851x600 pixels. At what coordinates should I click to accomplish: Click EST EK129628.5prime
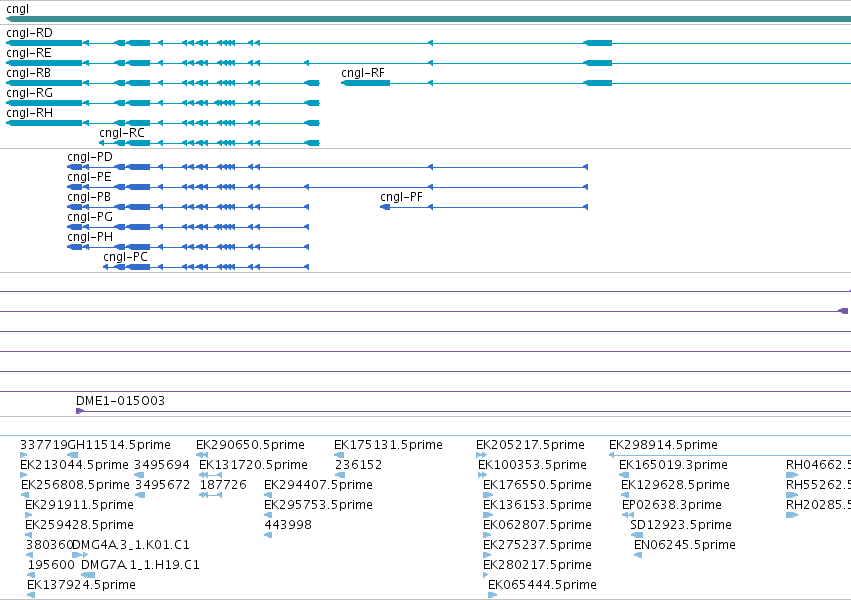point(675,485)
